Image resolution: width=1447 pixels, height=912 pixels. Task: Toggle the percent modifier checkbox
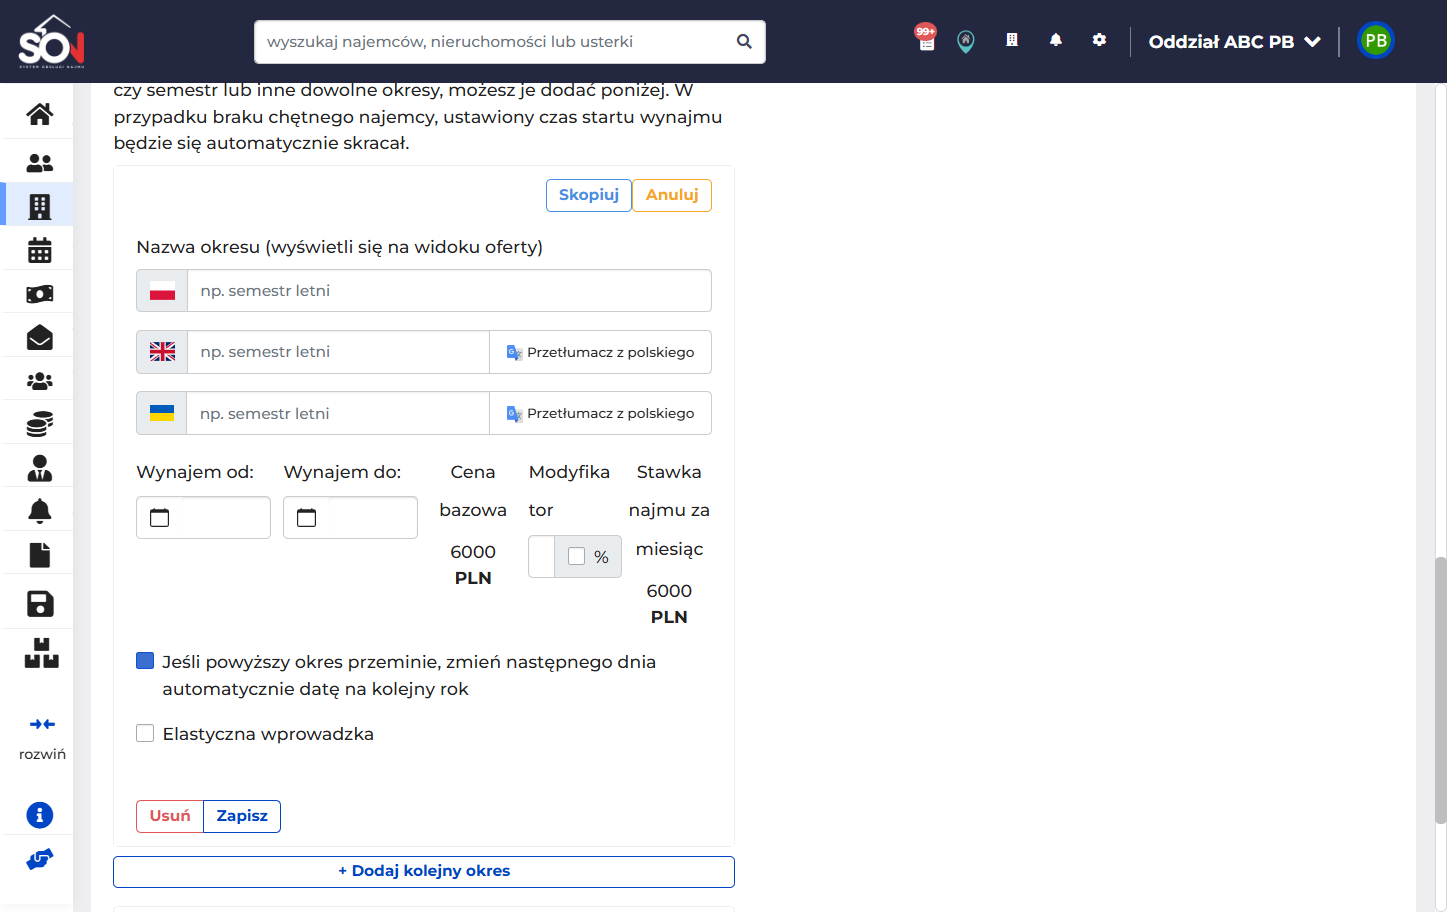tap(577, 556)
